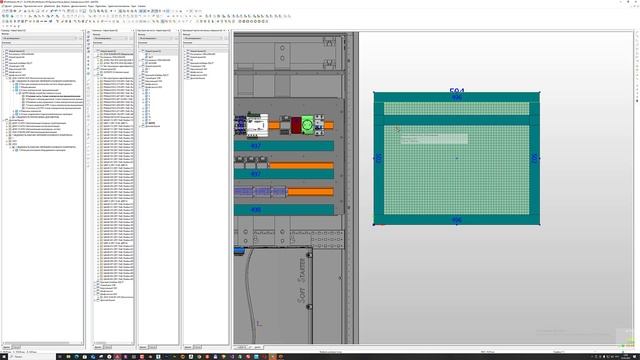Switch the fourth navigator to its List tab
The width and height of the screenshot is (640, 360).
[197, 347]
